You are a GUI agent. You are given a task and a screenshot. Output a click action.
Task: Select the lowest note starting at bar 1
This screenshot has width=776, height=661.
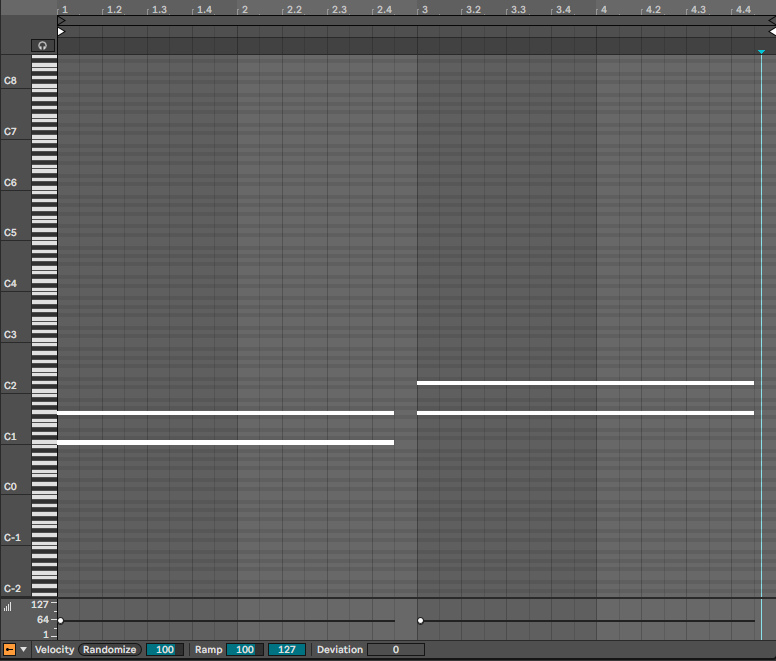226,442
